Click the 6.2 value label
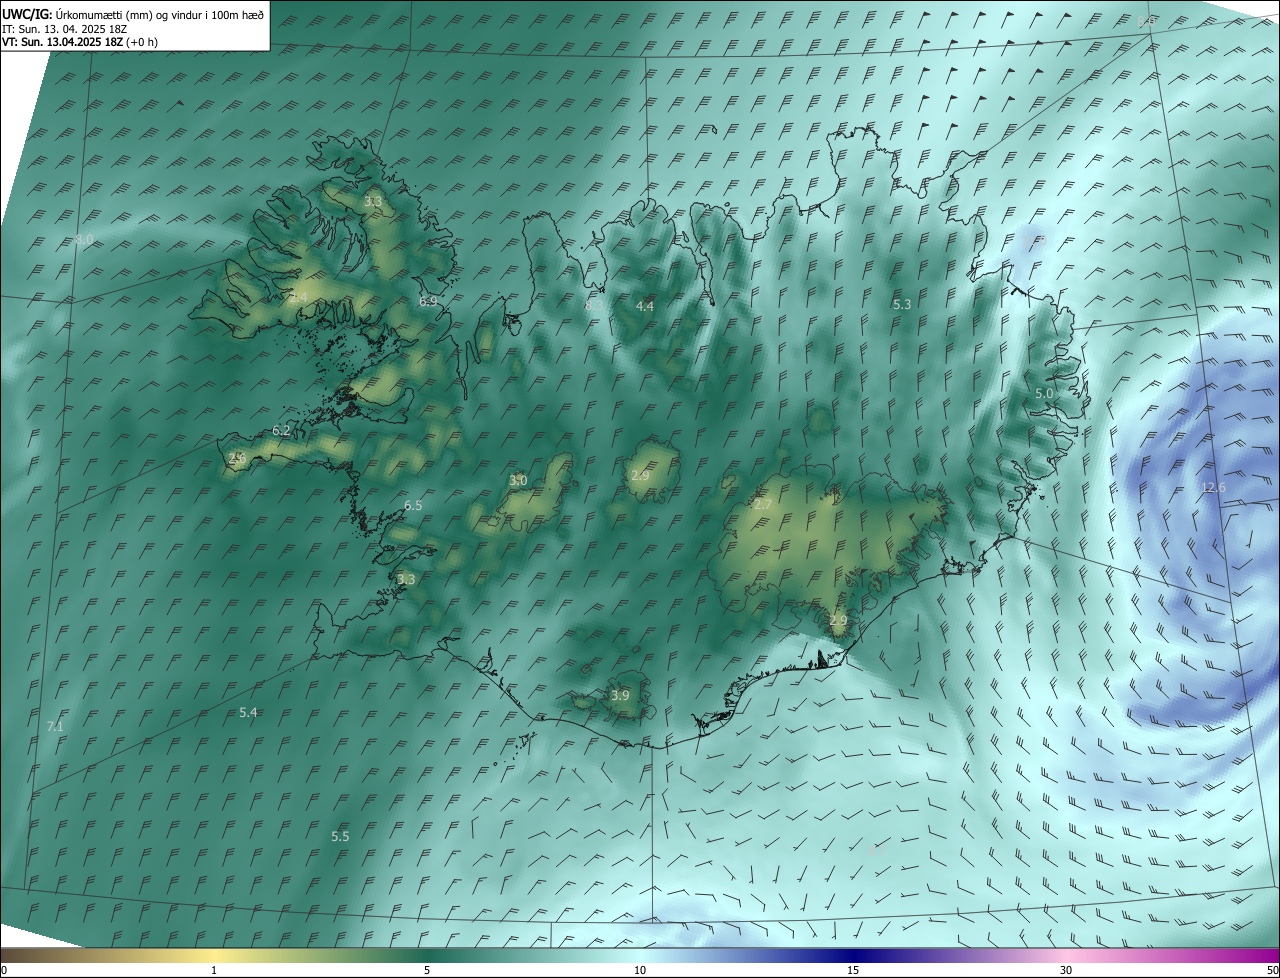This screenshot has width=1280, height=978. [281, 431]
